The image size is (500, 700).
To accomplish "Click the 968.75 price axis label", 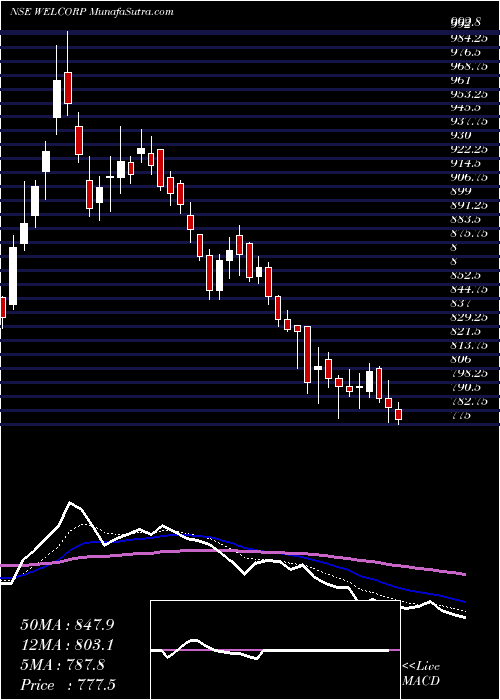I will (469, 66).
